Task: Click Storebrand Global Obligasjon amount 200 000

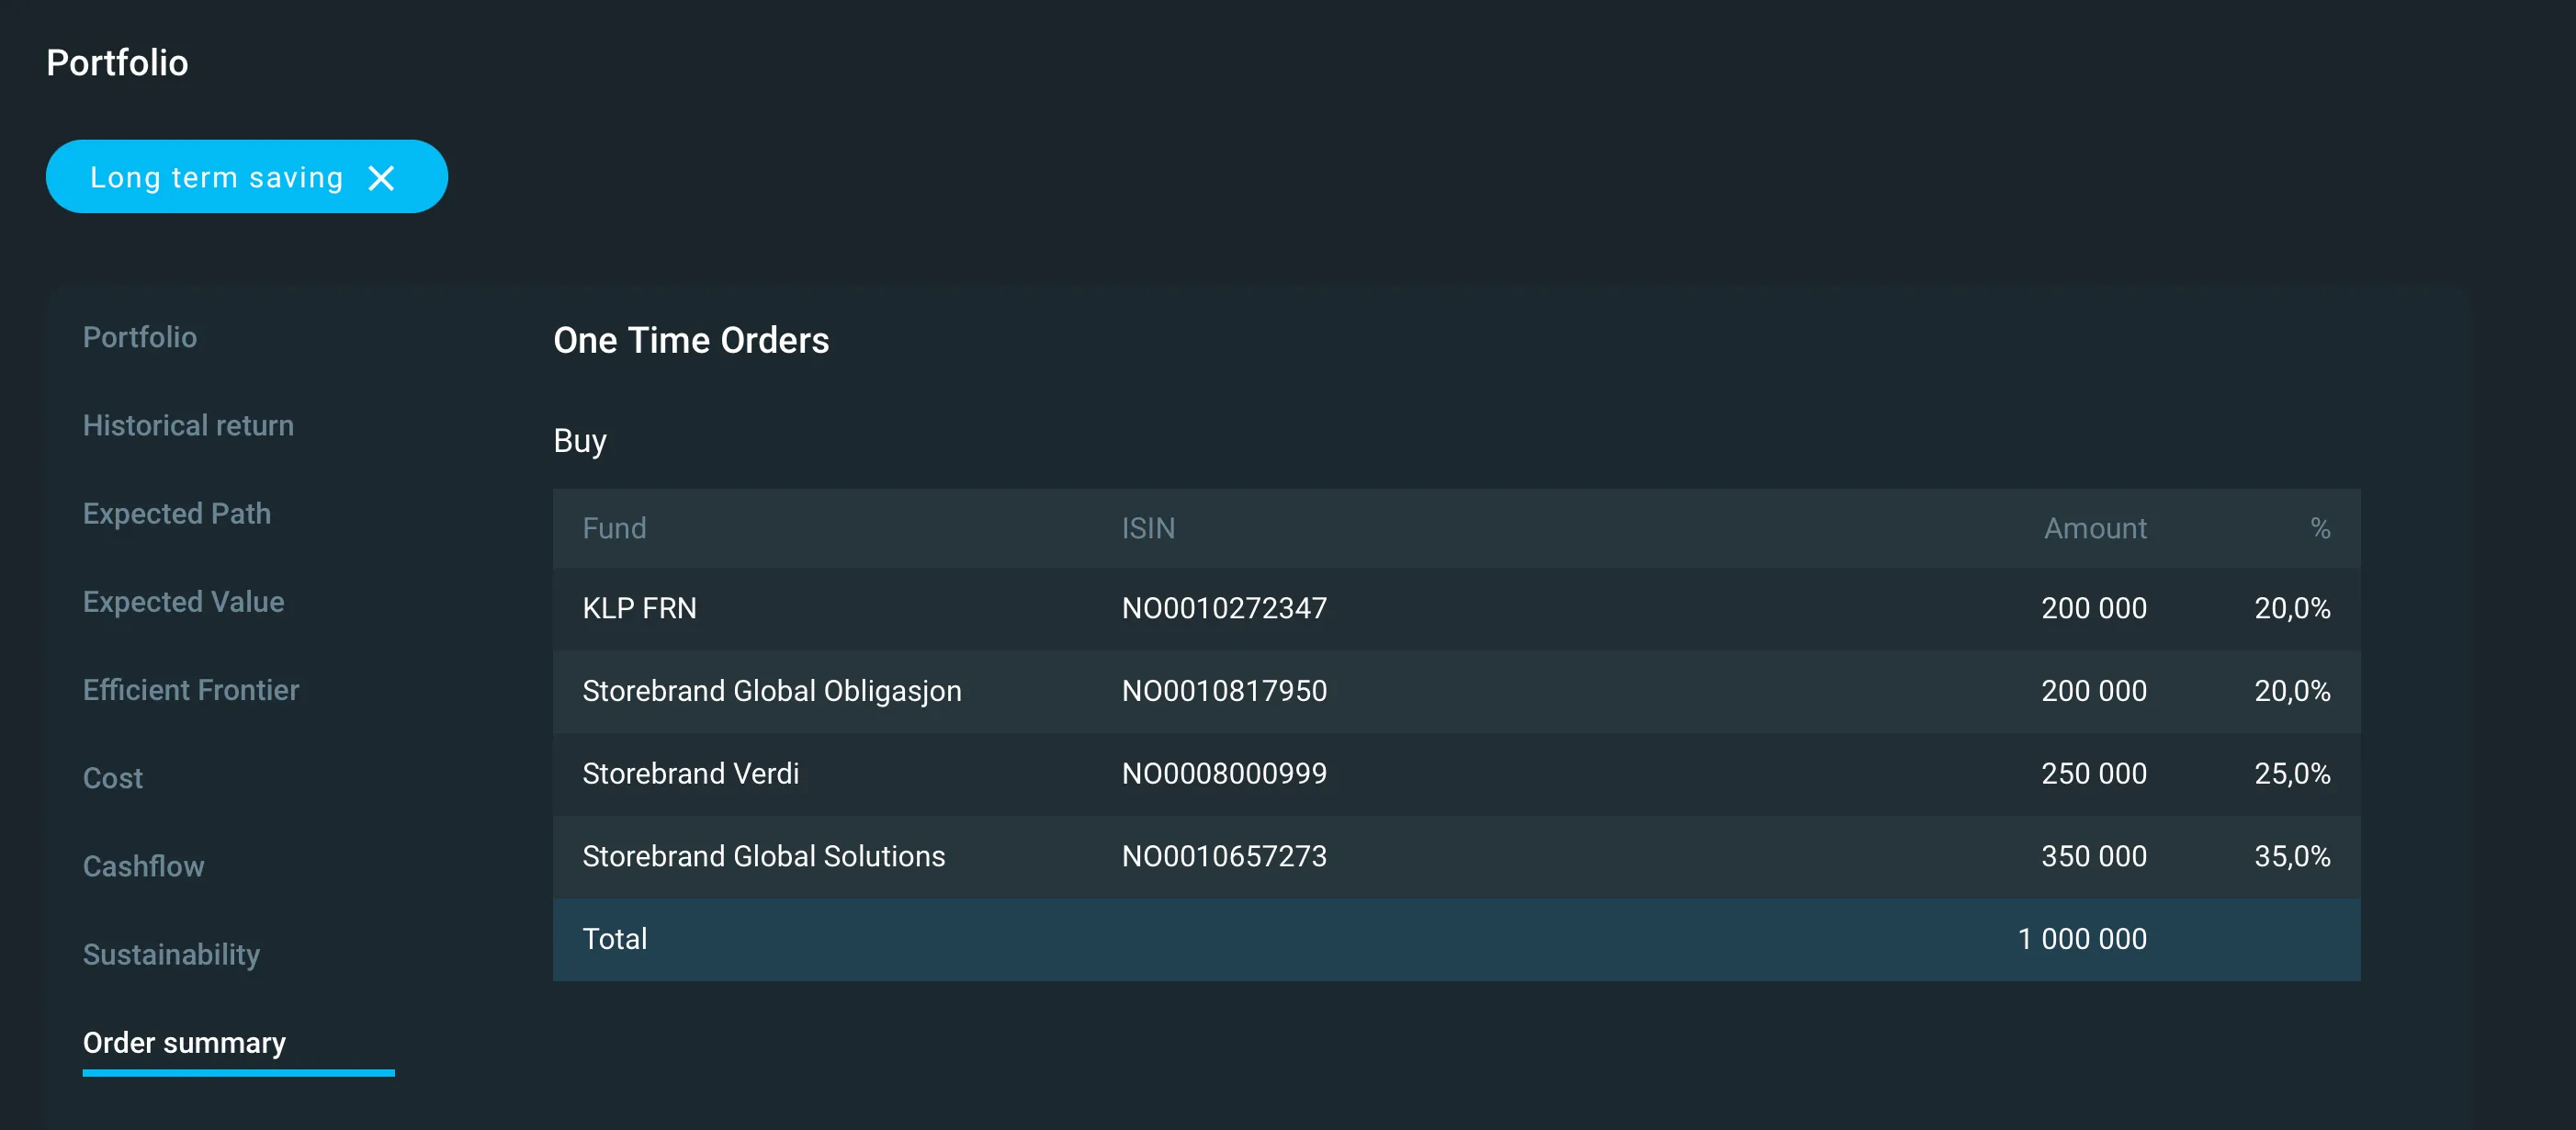Action: 2094,691
